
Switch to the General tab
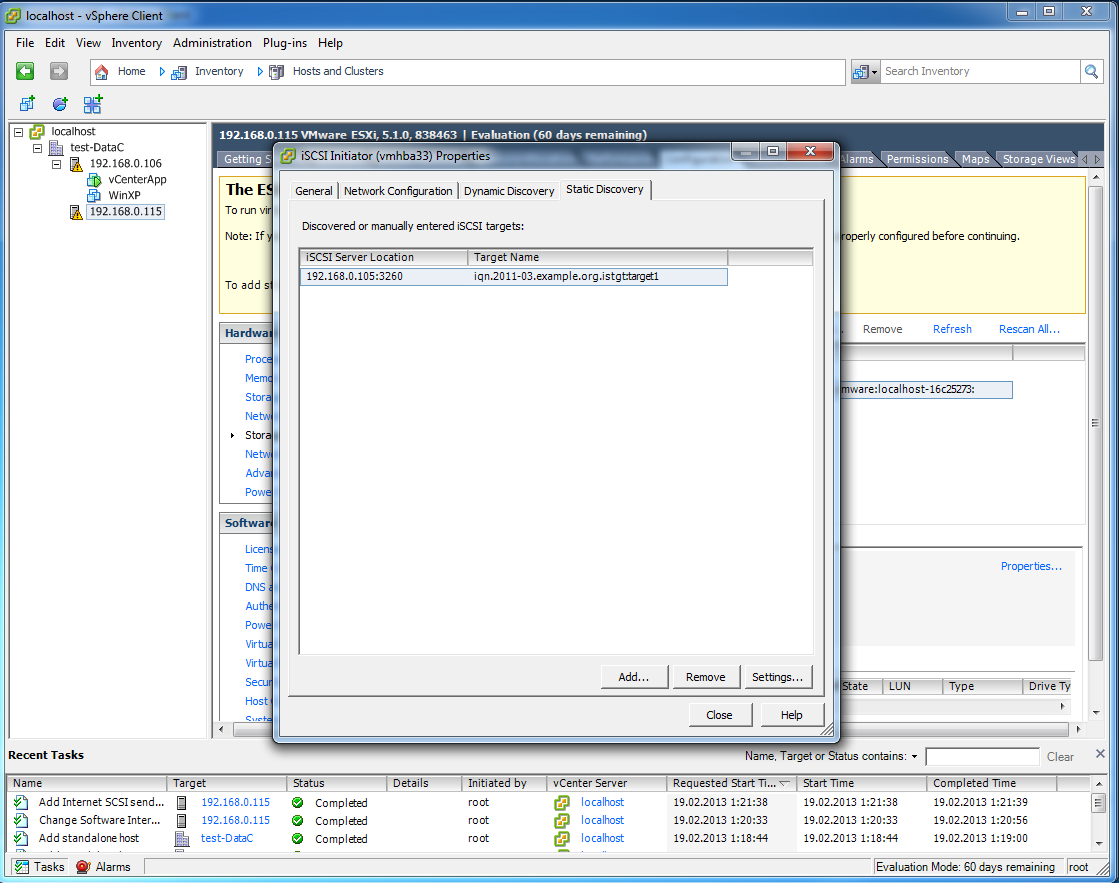coord(313,191)
